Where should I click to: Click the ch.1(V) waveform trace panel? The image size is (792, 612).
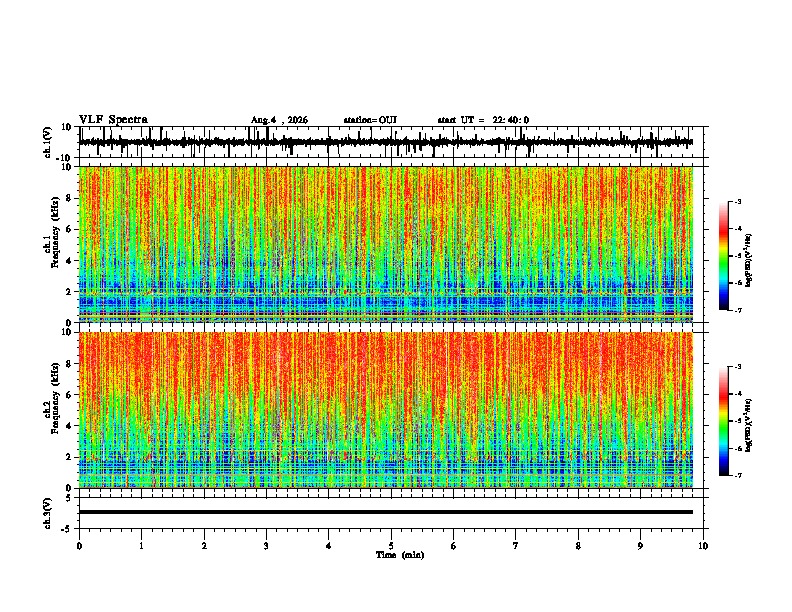pyautogui.click(x=391, y=142)
